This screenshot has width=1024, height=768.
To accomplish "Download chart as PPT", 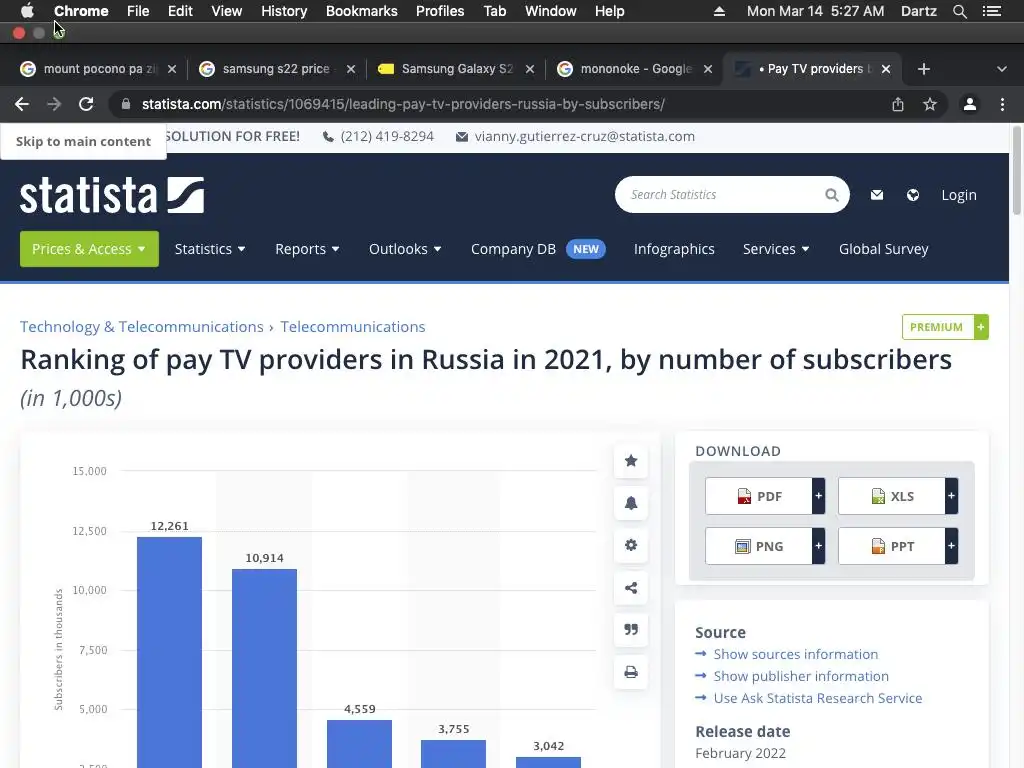I will coord(892,546).
